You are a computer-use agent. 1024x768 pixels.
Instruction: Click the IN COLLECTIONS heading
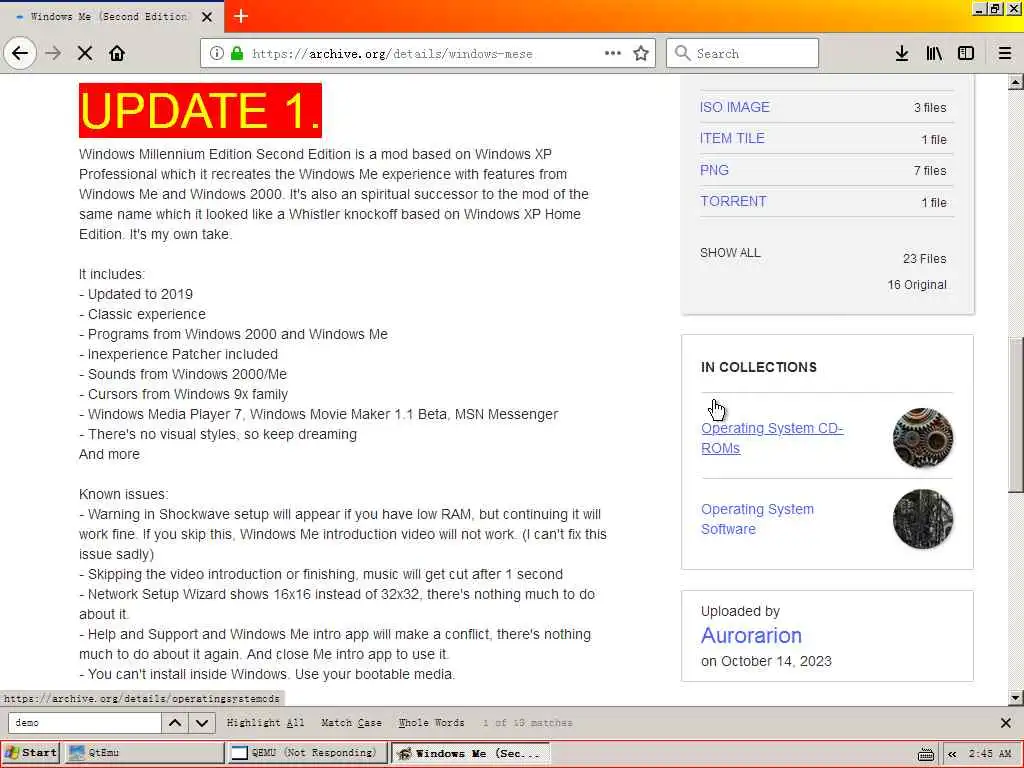[759, 367]
